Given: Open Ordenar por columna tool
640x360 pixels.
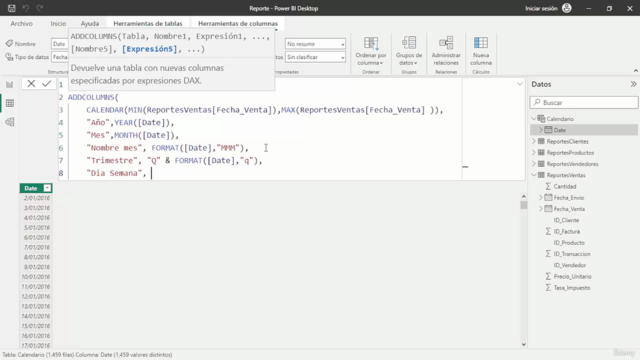Looking at the screenshot, I should 371,51.
